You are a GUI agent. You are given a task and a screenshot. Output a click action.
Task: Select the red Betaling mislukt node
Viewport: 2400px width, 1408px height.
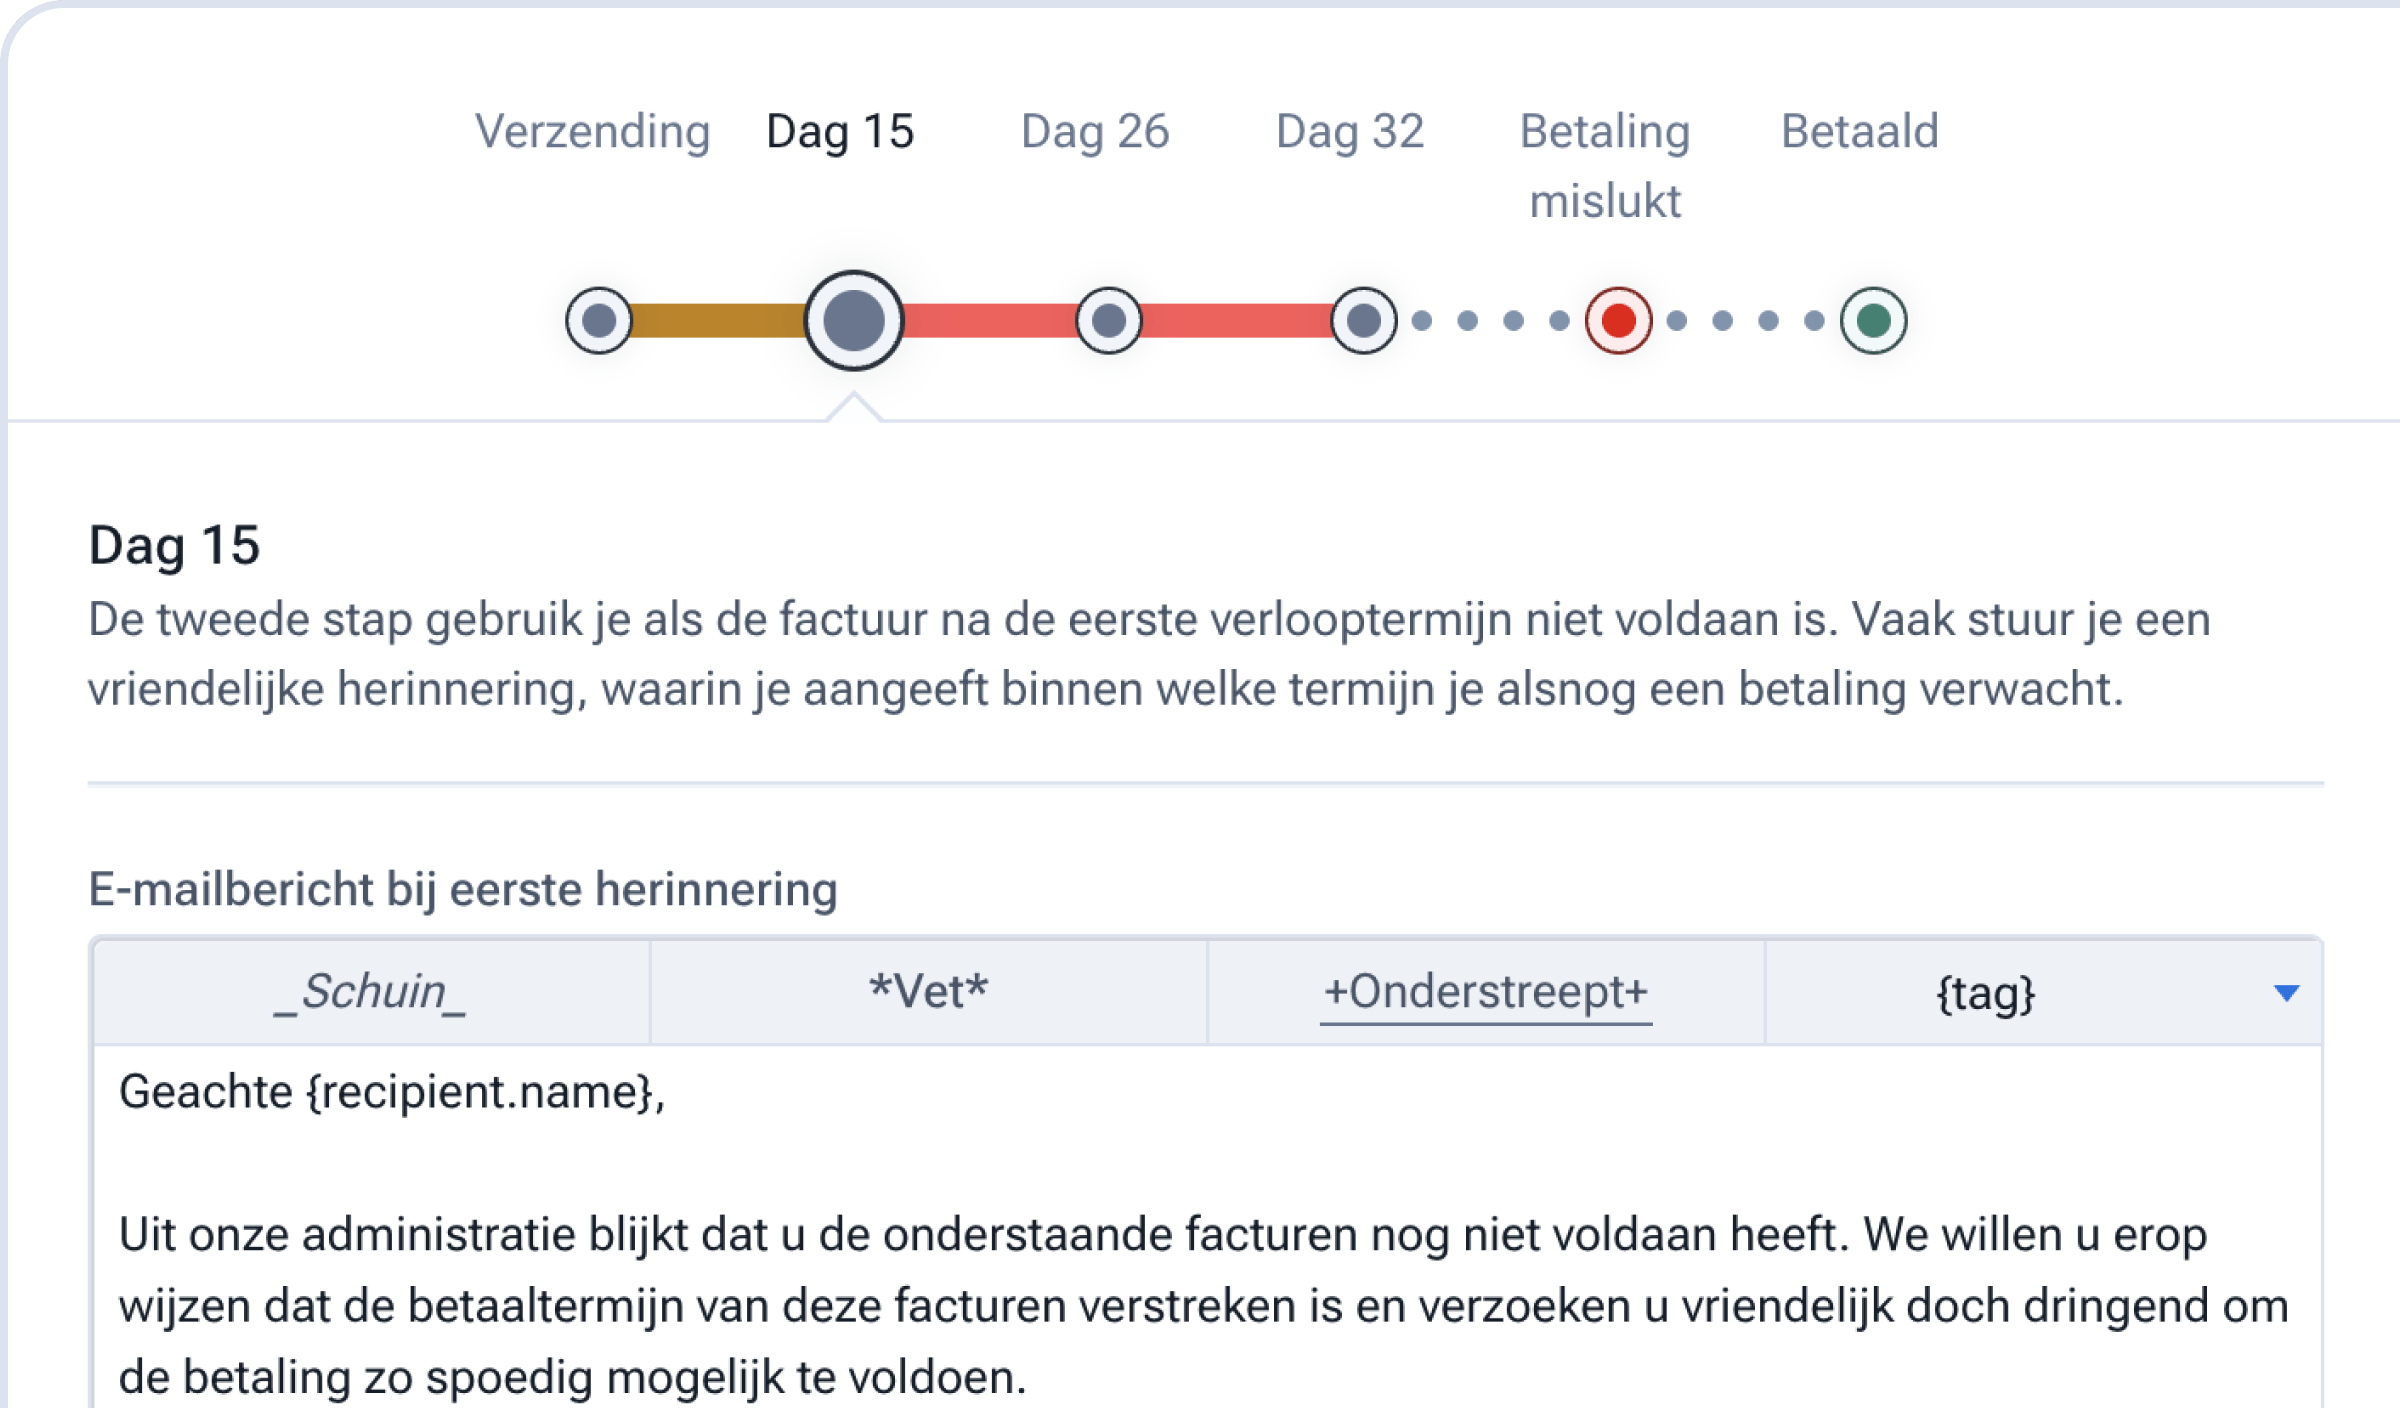1617,320
